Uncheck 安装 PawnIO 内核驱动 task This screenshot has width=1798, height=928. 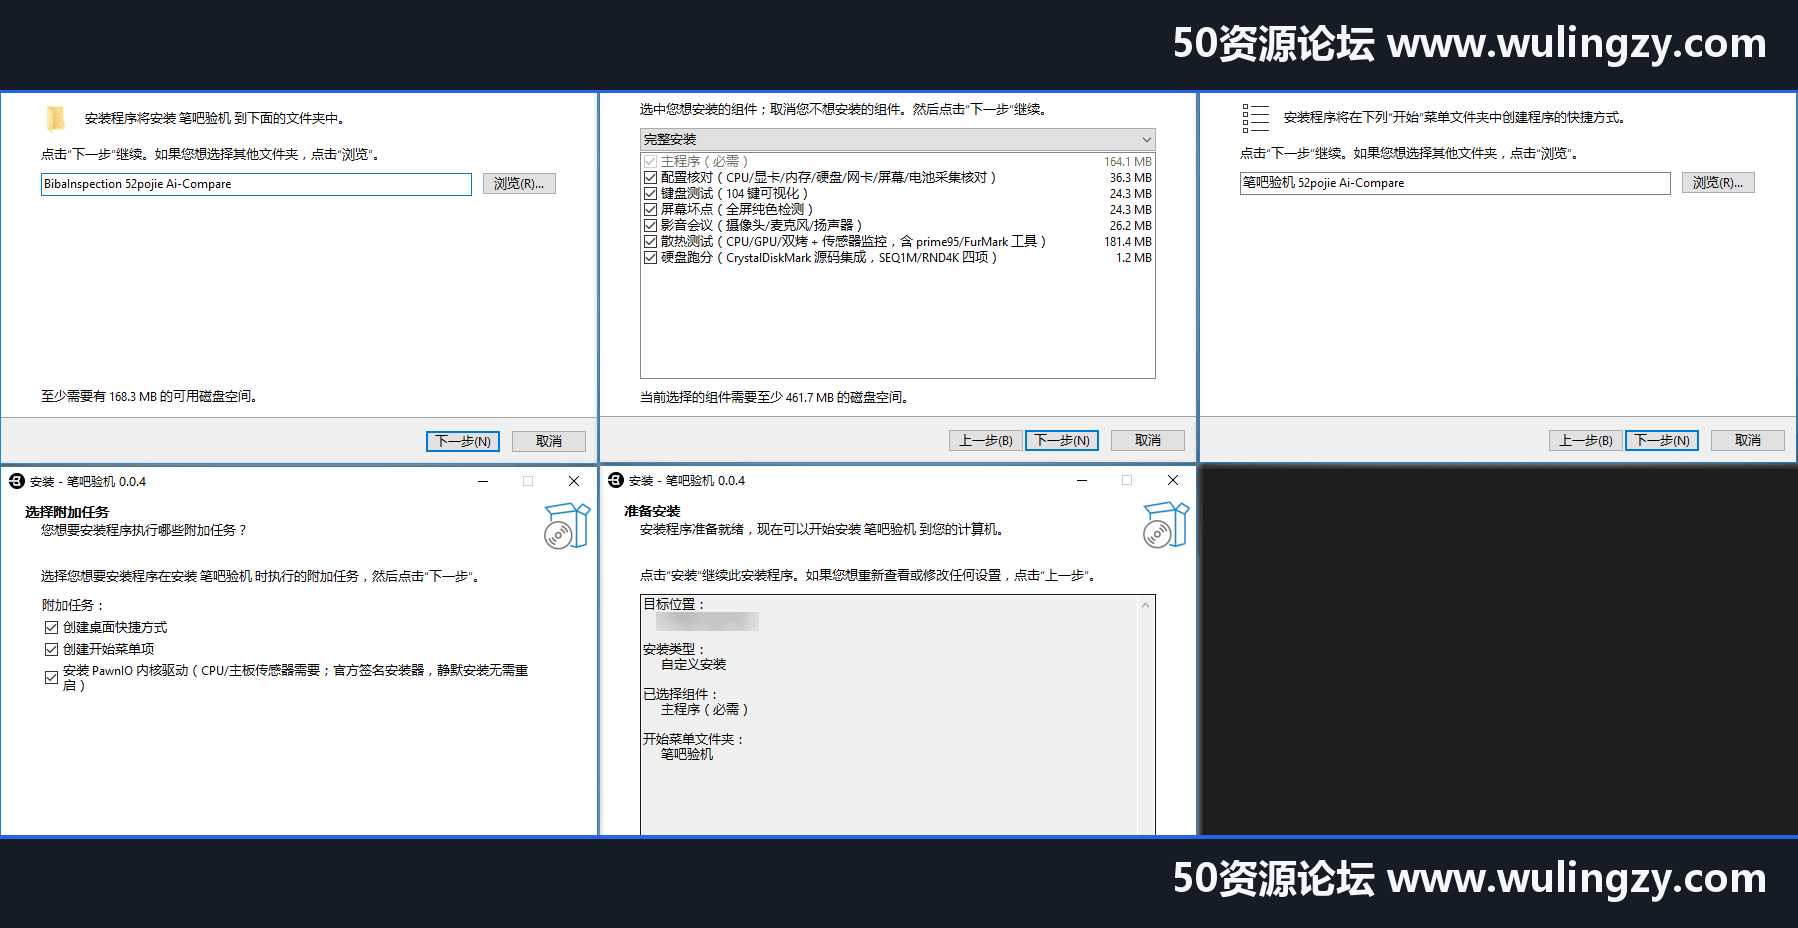coord(51,677)
